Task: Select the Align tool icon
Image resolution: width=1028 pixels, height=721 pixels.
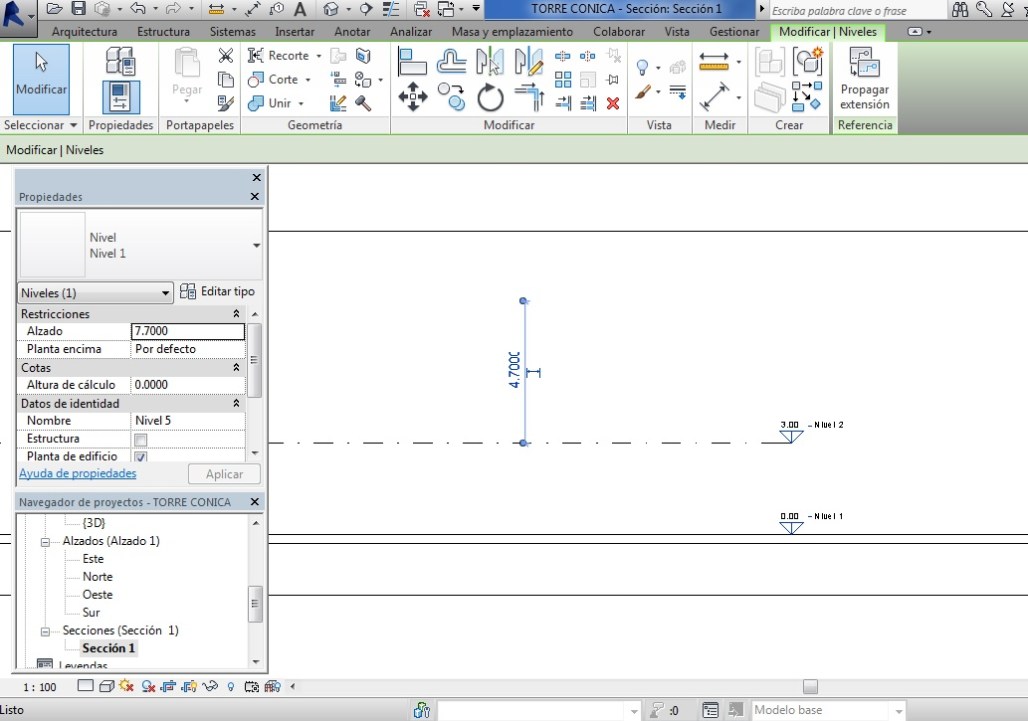Action: [412, 62]
